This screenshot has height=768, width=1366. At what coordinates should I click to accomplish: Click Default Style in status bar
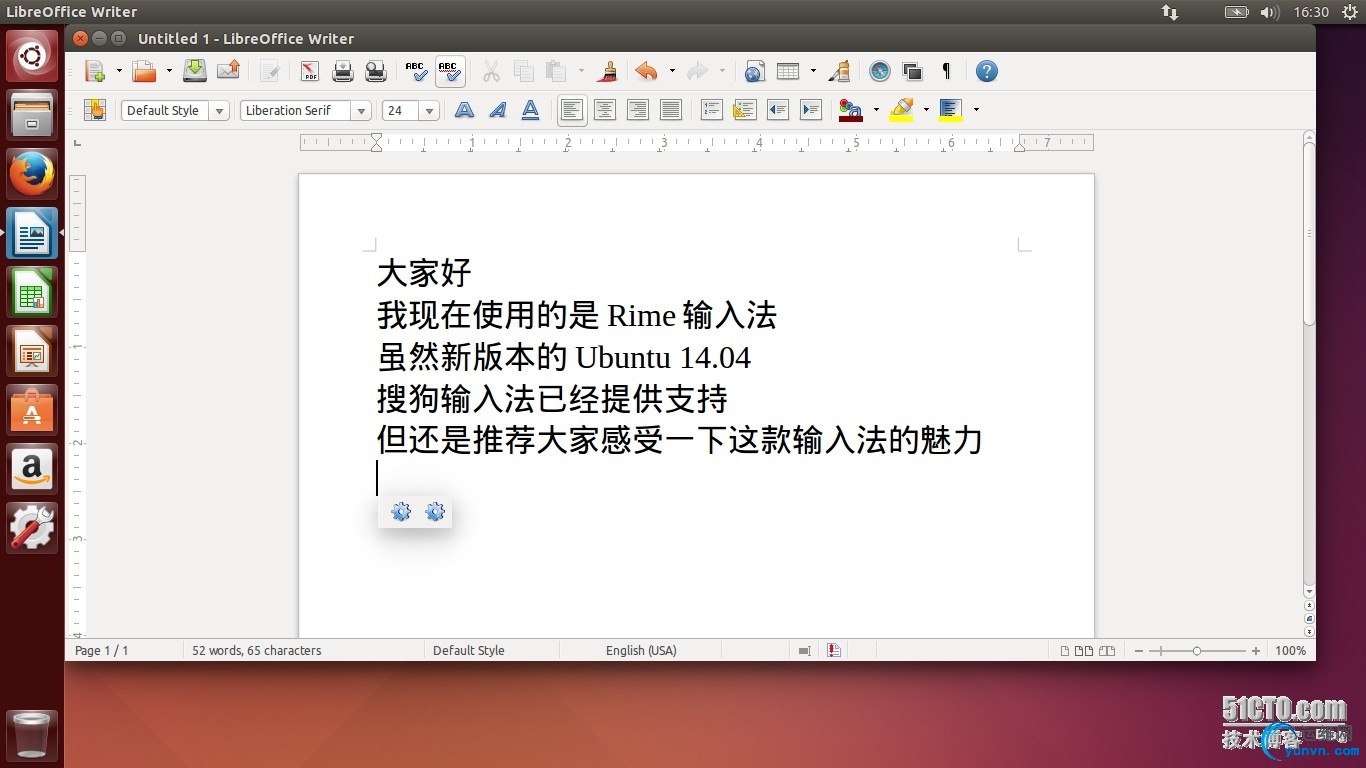[x=468, y=650]
